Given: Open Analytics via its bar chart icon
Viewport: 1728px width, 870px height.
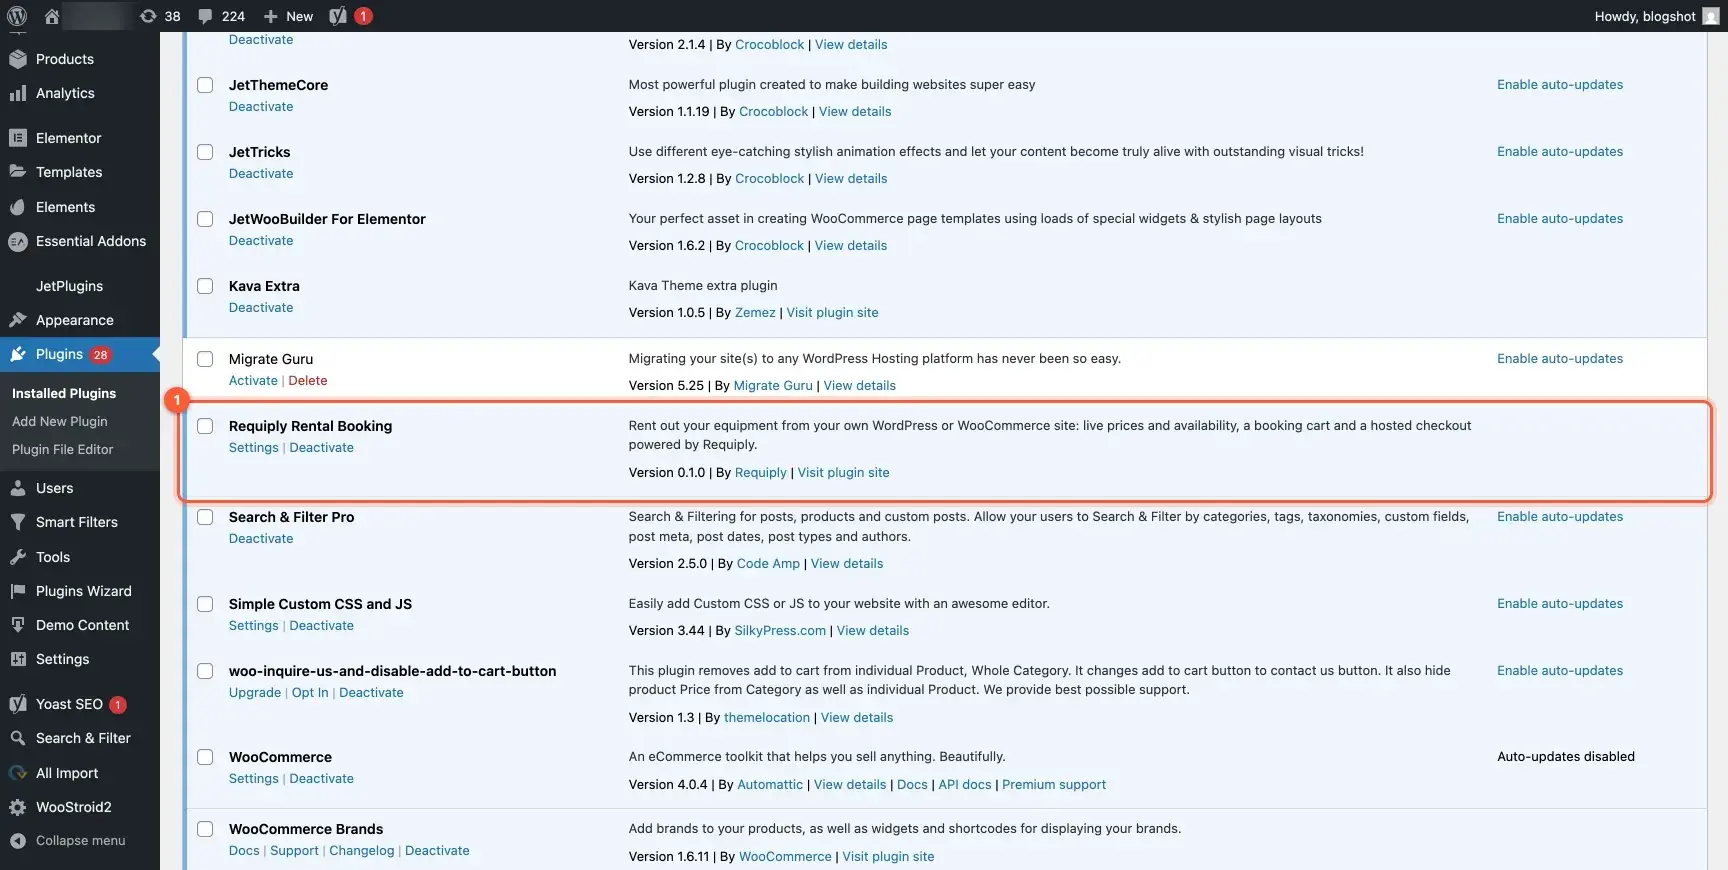Looking at the screenshot, I should pyautogui.click(x=18, y=93).
